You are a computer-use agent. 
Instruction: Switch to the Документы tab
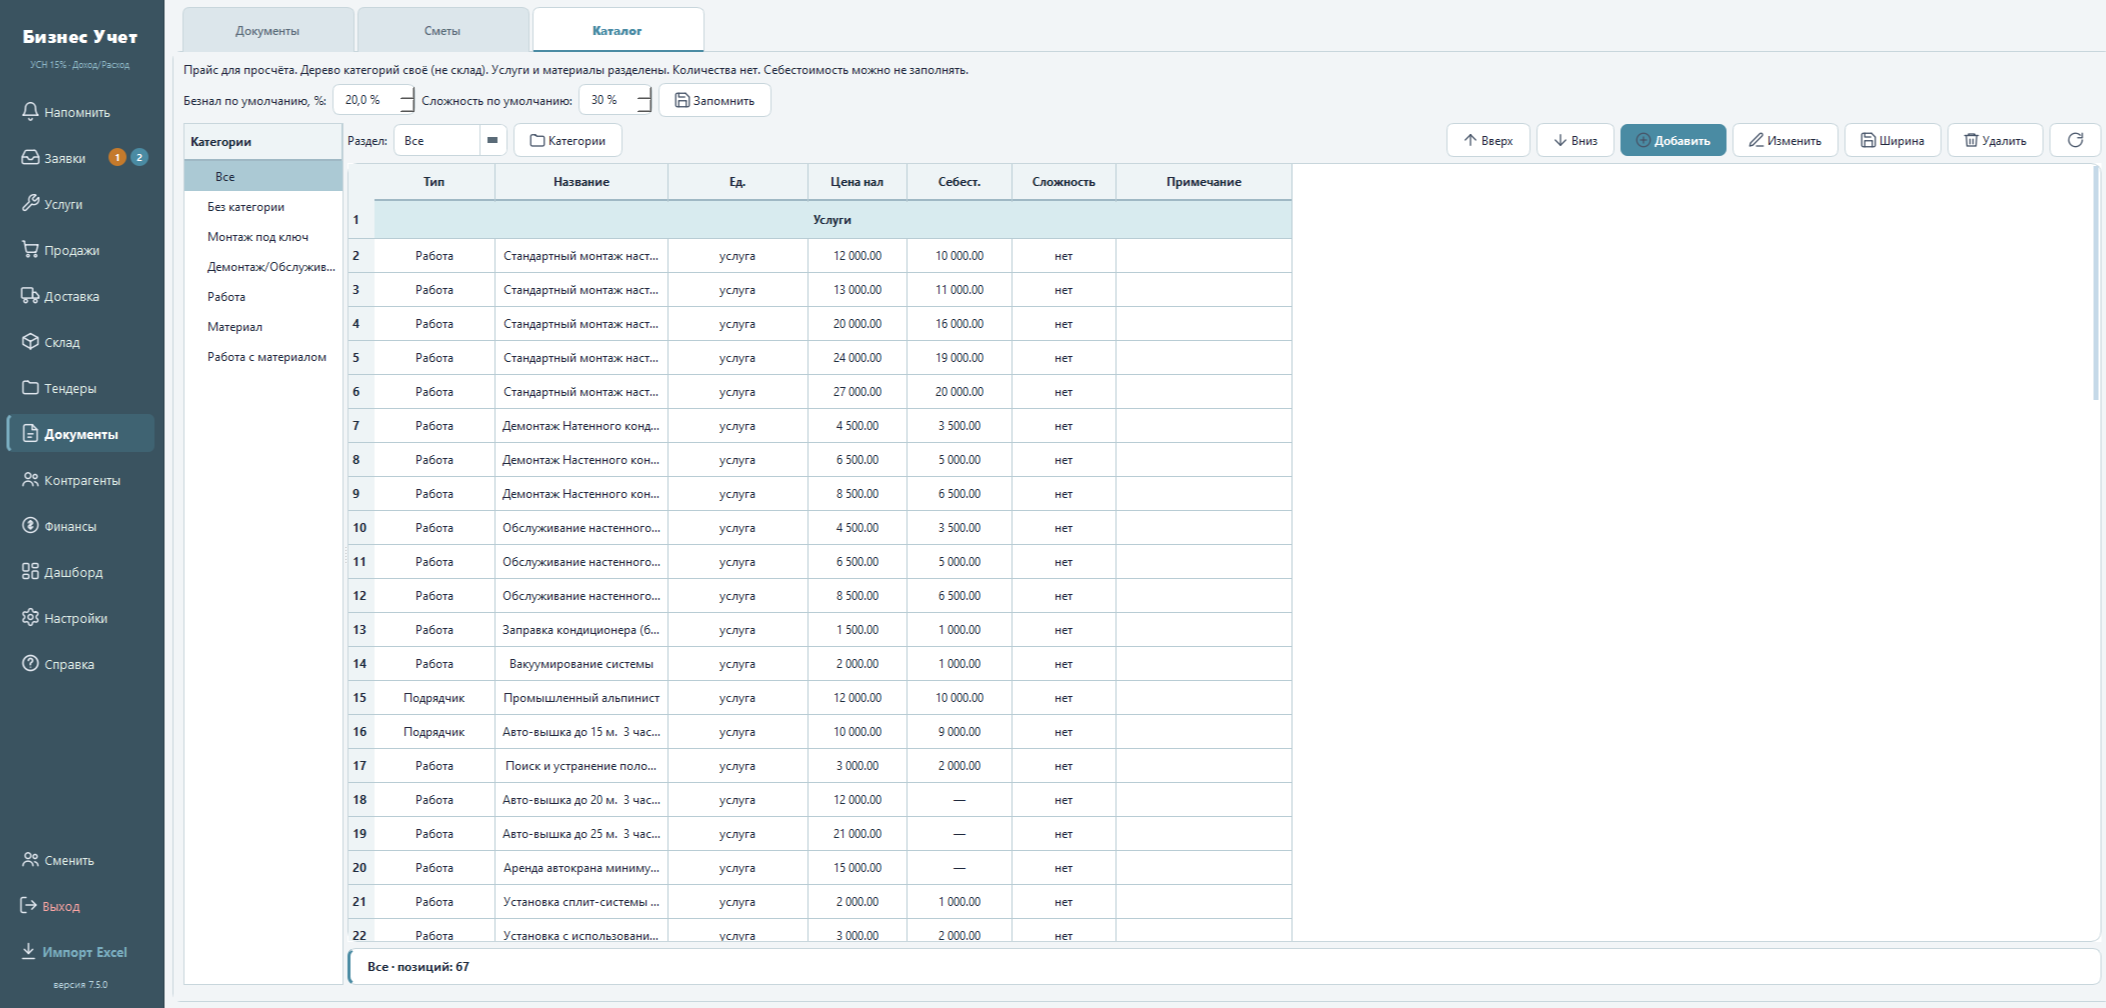point(267,30)
